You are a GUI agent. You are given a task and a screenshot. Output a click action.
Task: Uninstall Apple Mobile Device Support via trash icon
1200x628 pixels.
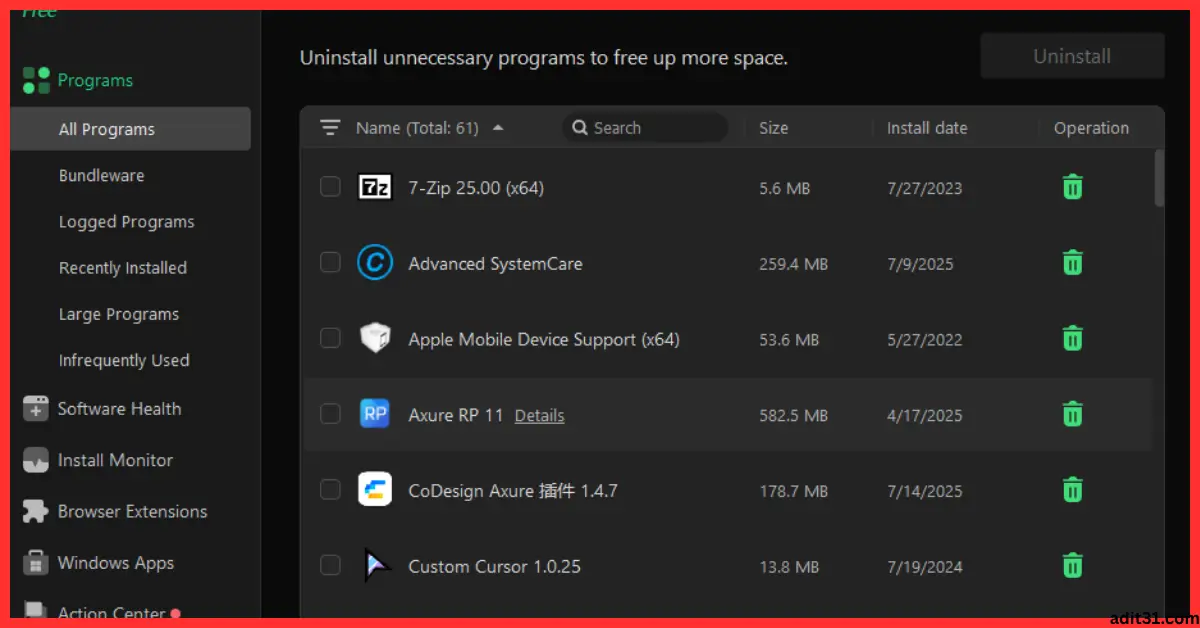click(1072, 339)
